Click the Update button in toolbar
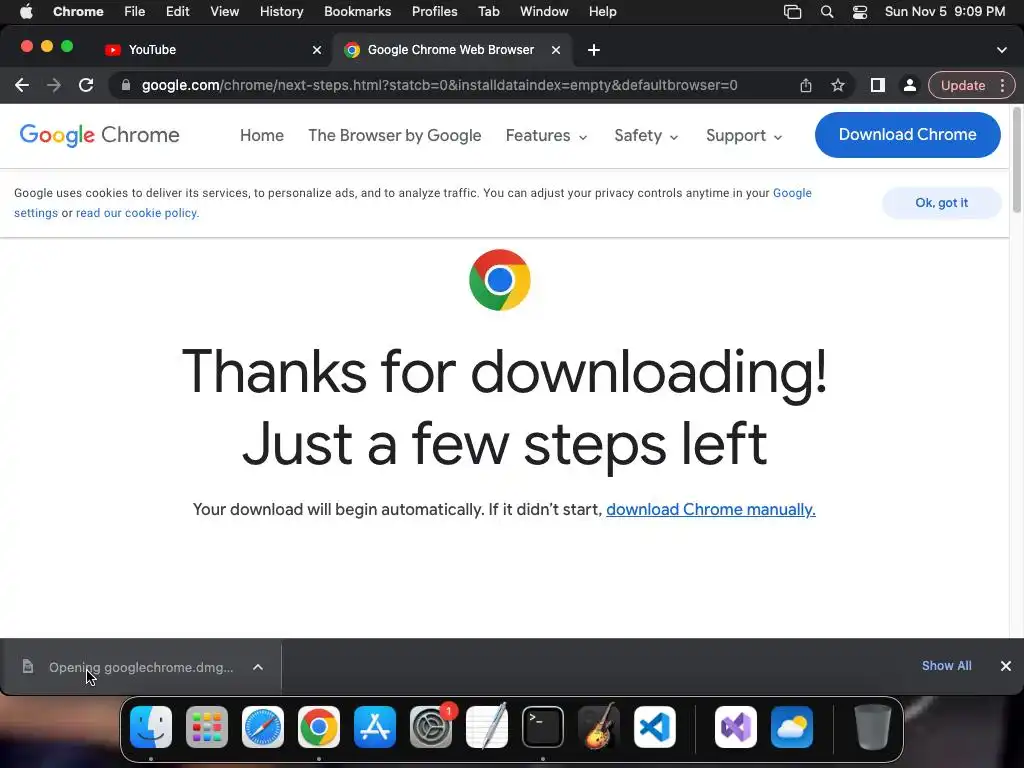The image size is (1024, 768). 963,85
